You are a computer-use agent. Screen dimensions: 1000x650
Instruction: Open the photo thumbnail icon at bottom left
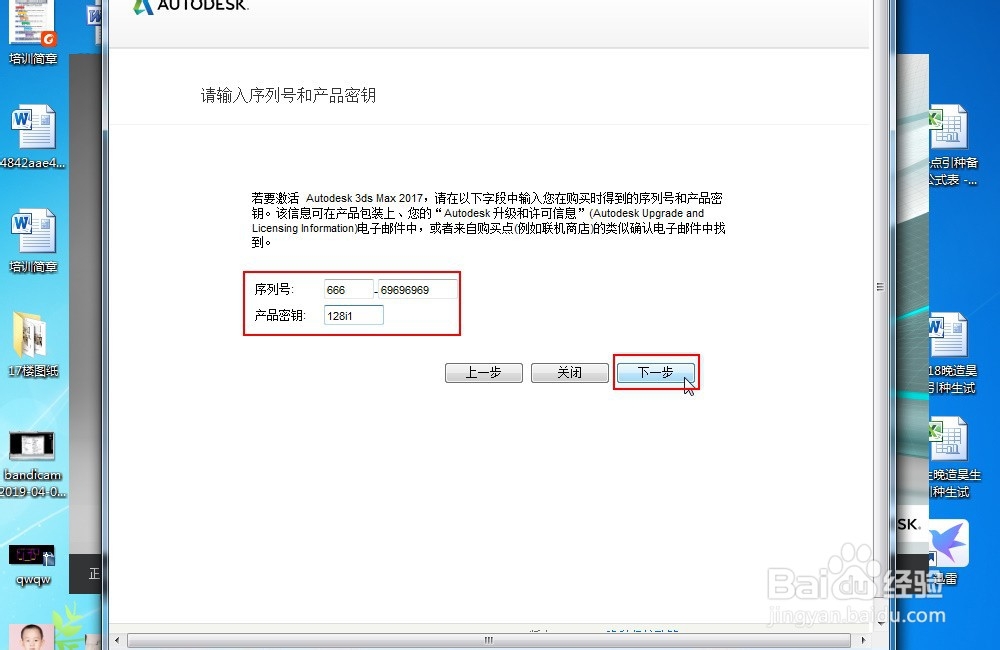pyautogui.click(x=32, y=637)
